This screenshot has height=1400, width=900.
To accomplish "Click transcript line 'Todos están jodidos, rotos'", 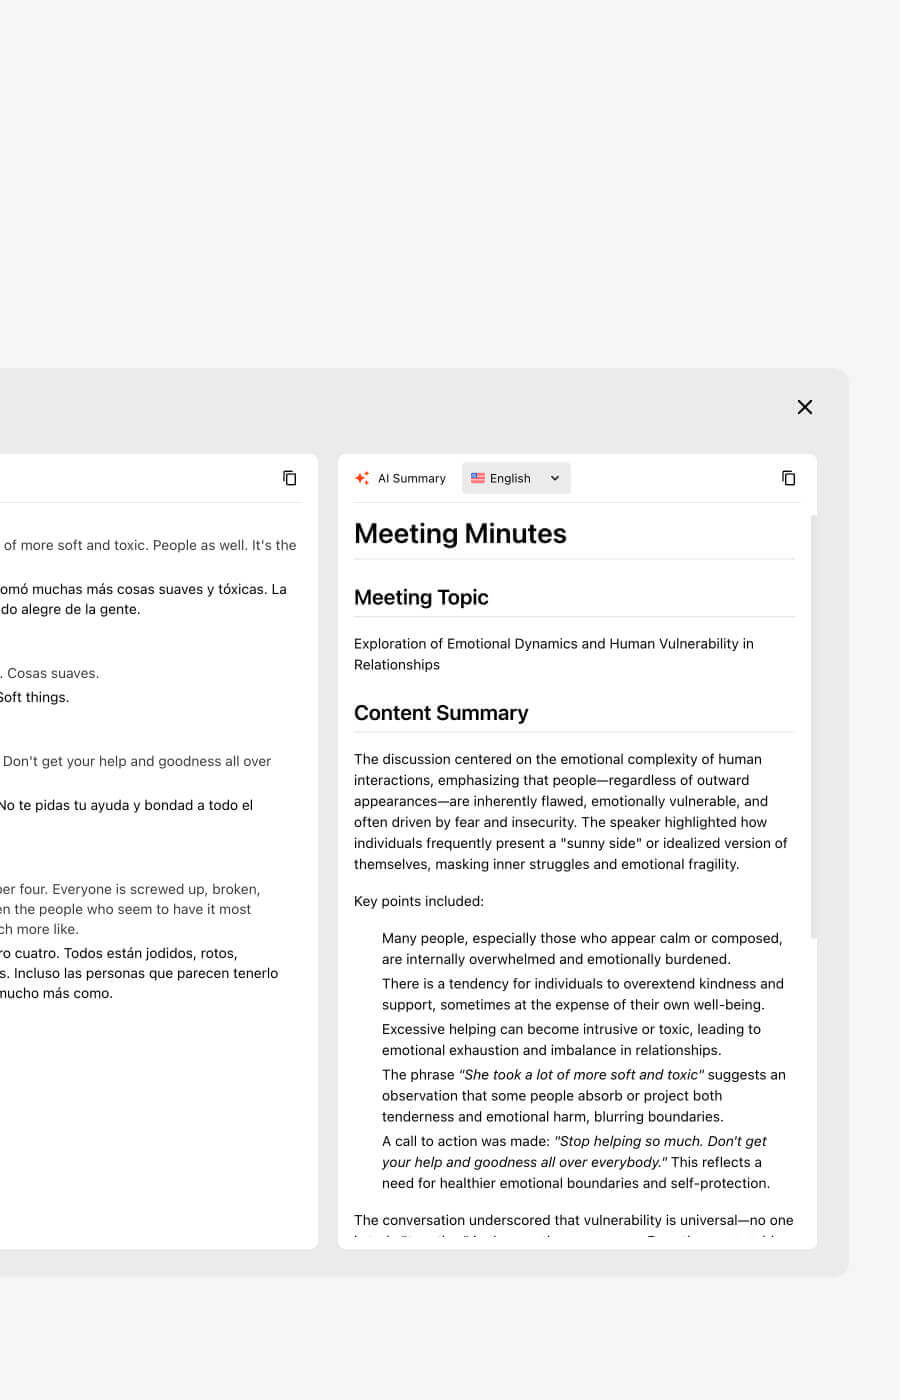I will tap(139, 973).
